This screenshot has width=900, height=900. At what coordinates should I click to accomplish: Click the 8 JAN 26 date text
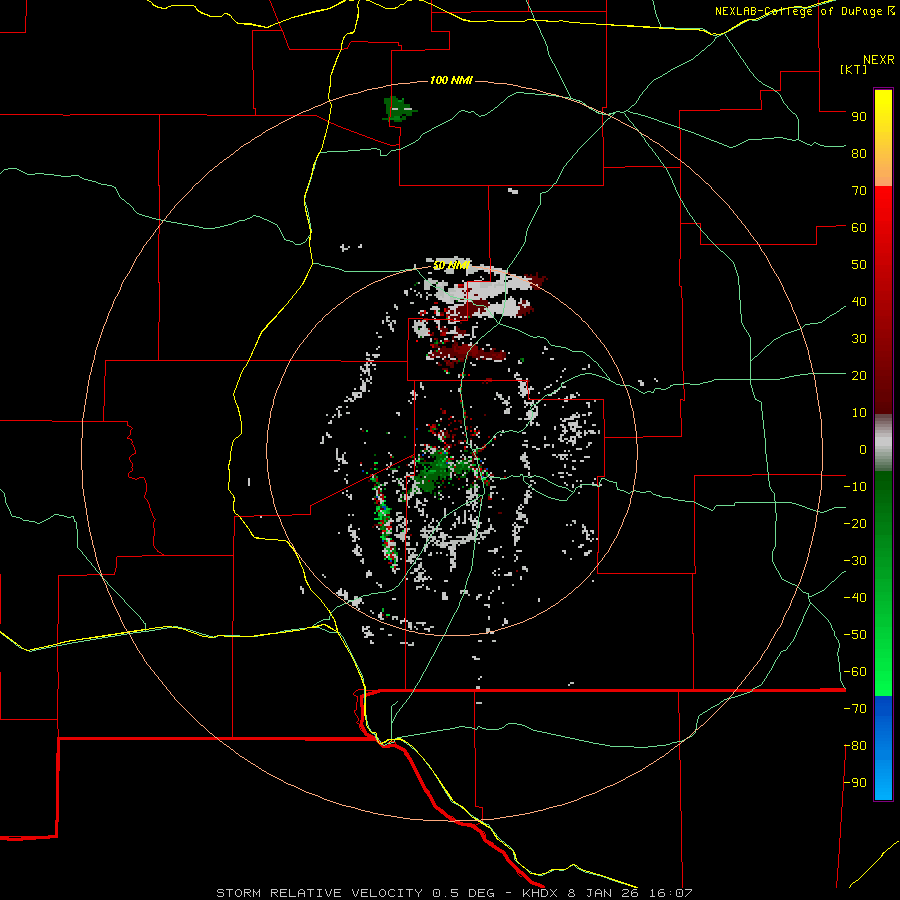603,893
